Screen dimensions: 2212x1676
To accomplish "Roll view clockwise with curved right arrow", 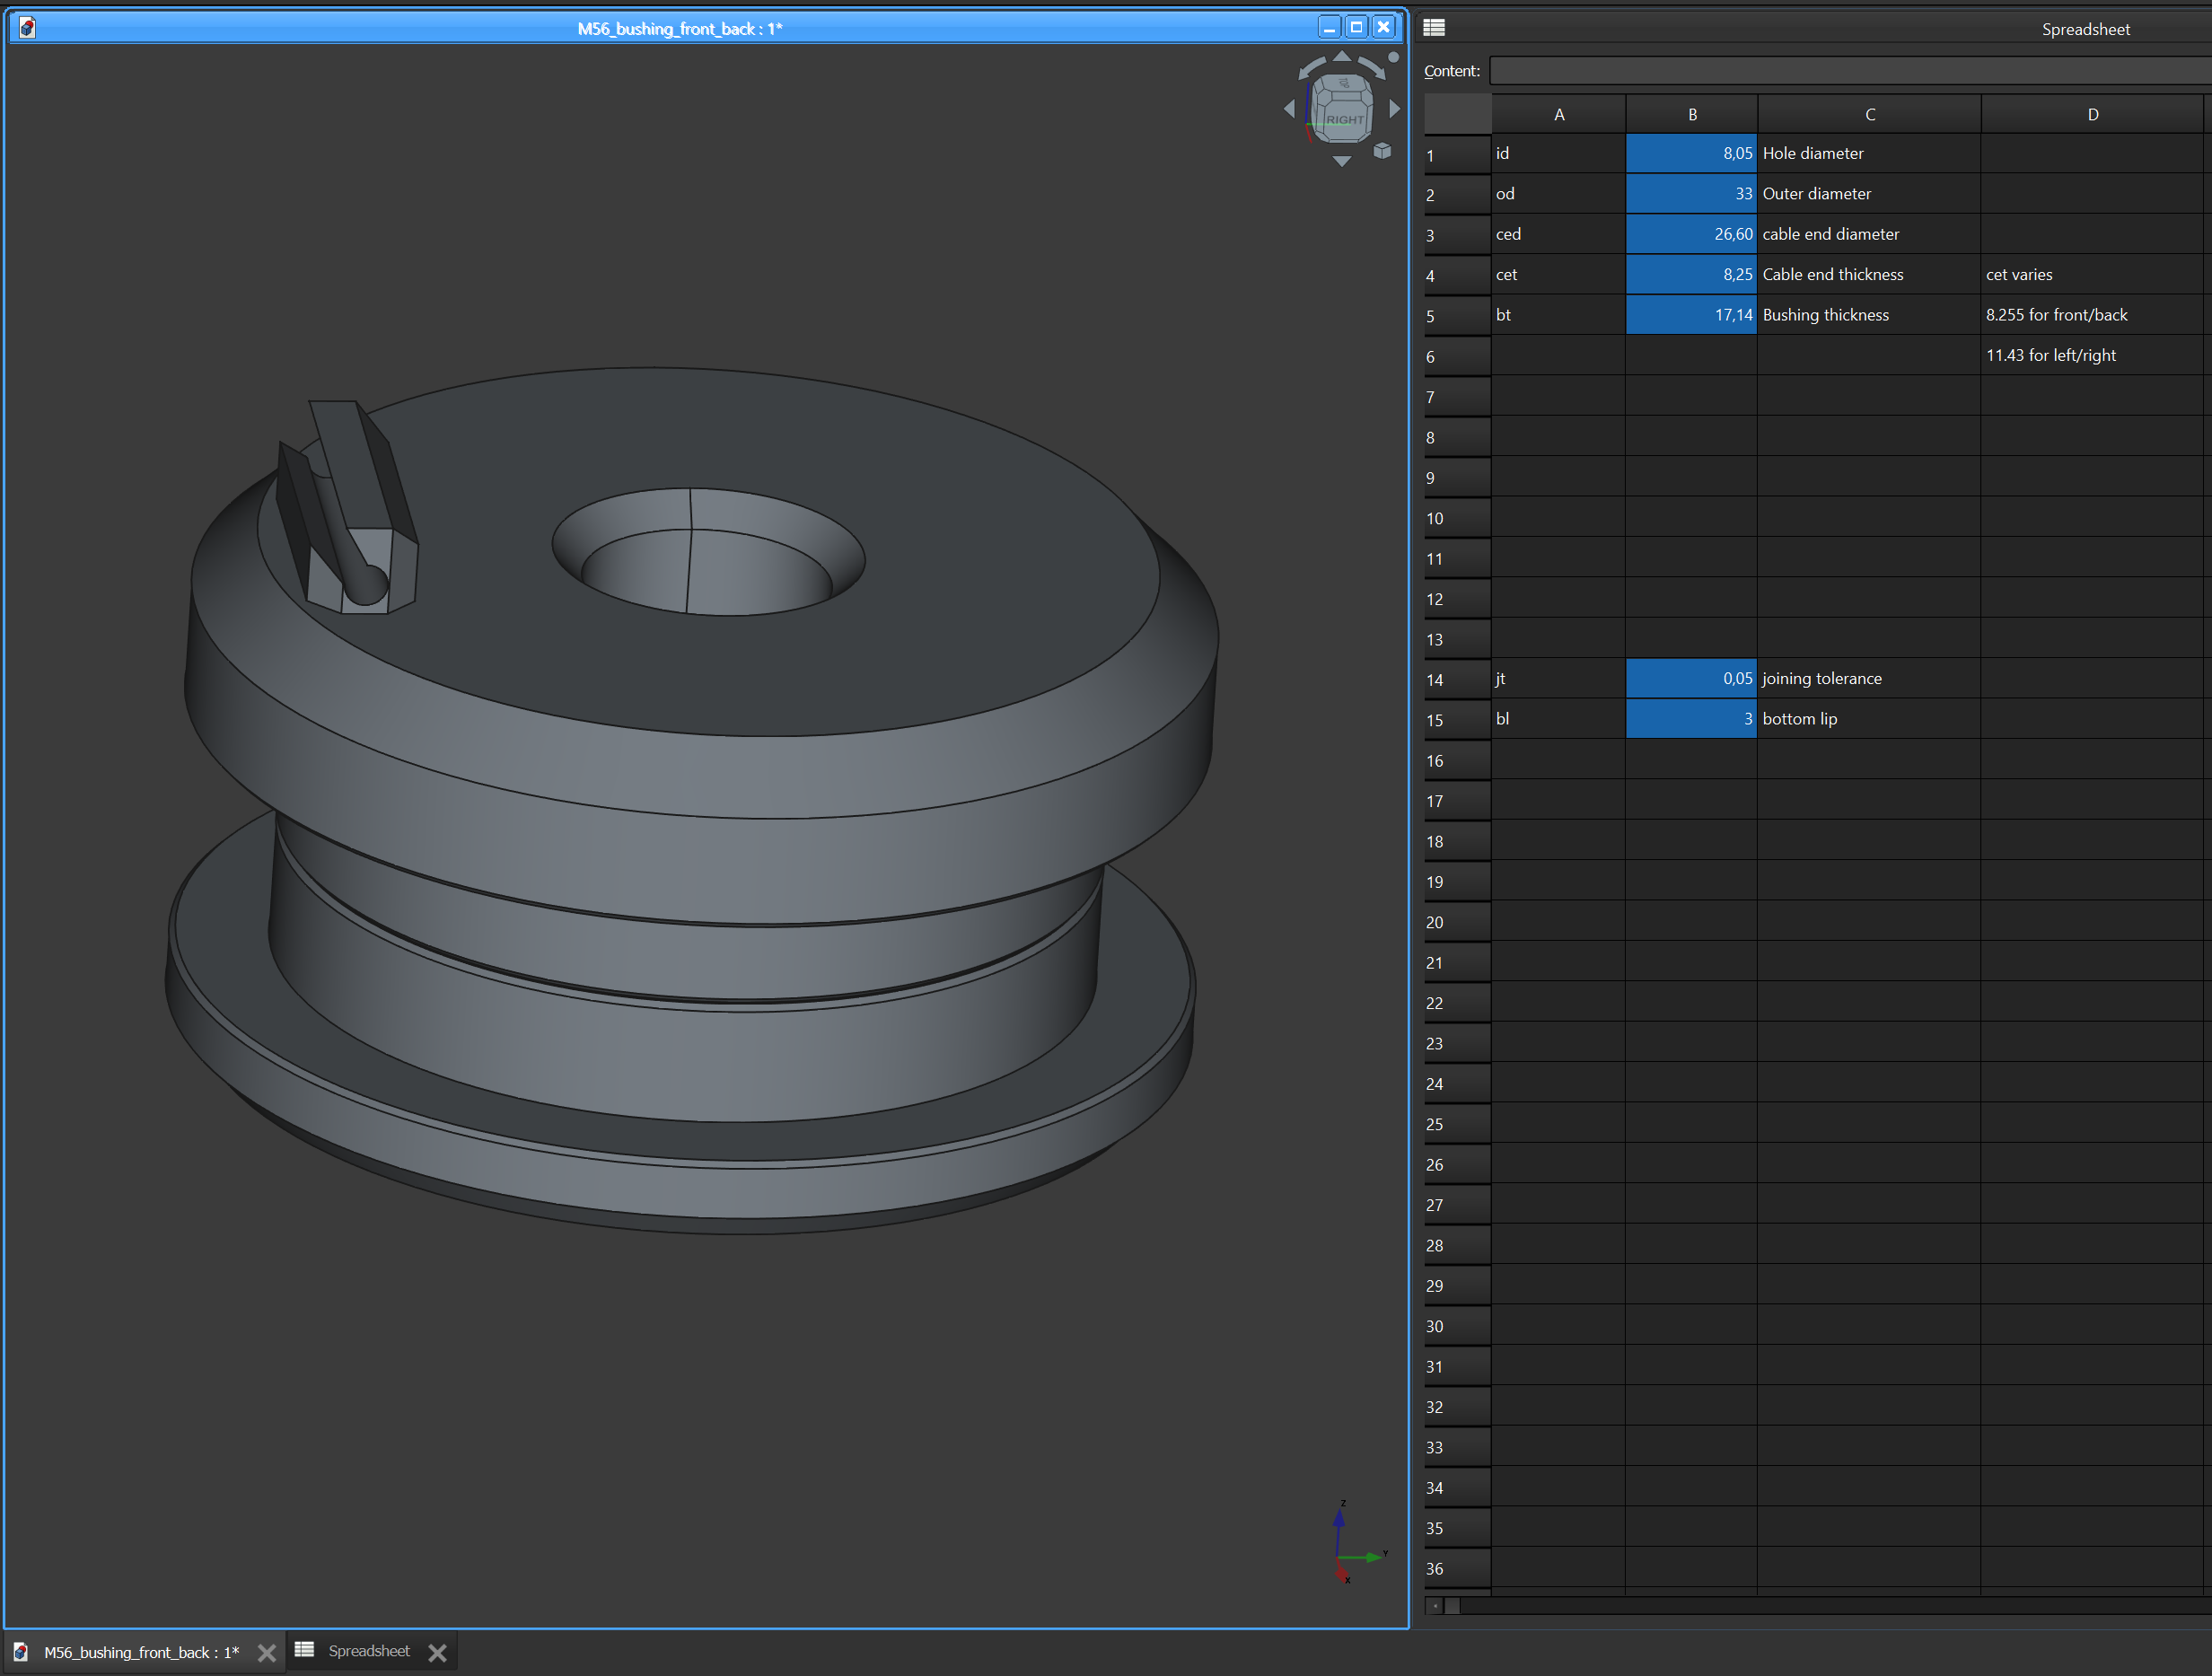I will click(x=1372, y=69).
